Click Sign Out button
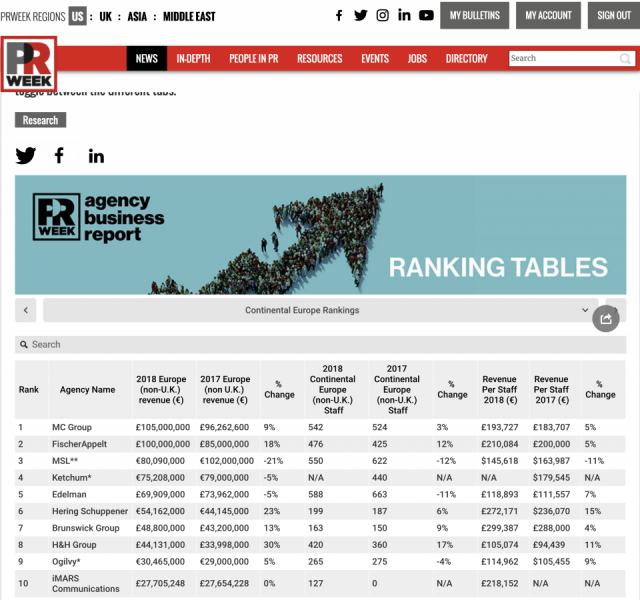 point(614,16)
